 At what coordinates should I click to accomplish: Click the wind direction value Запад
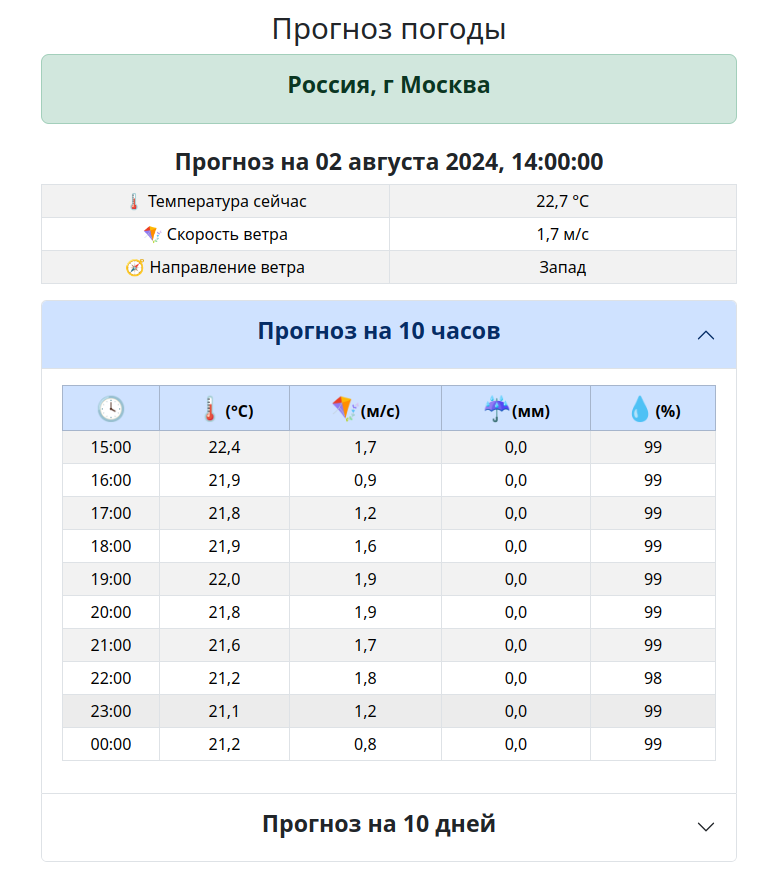[563, 268]
